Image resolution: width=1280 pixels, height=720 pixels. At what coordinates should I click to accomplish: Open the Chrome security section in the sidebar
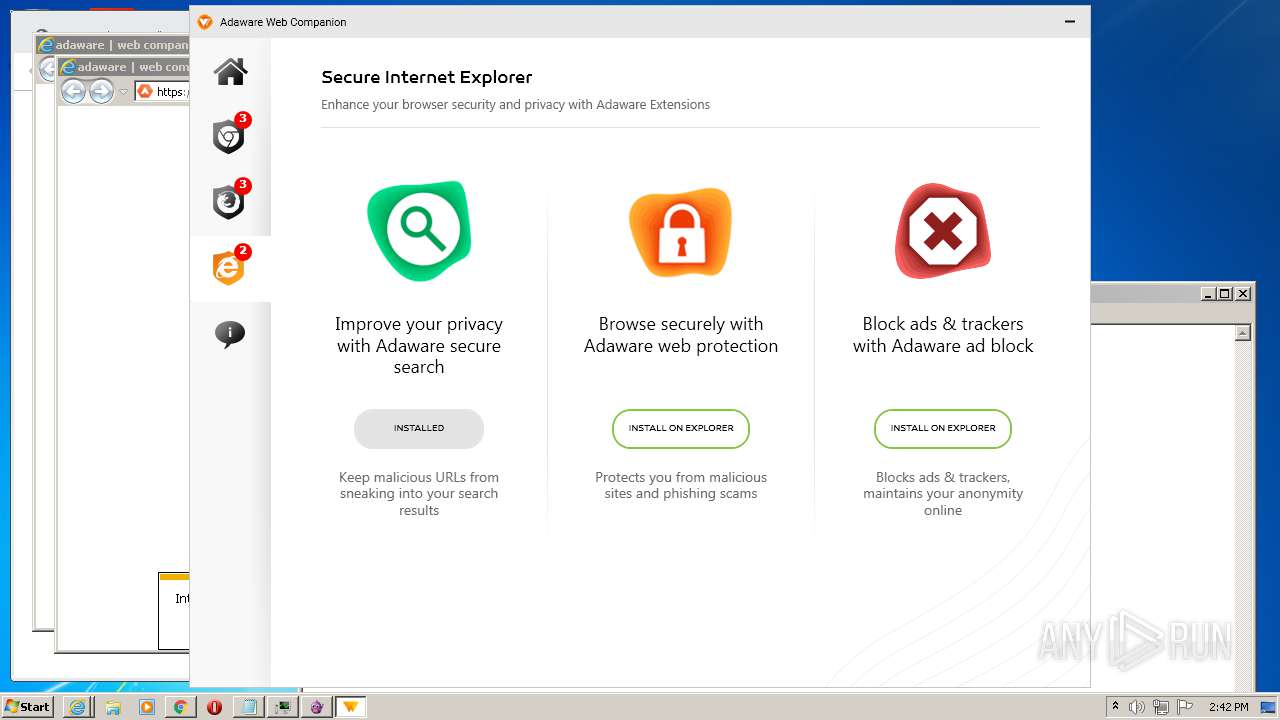pyautogui.click(x=230, y=136)
